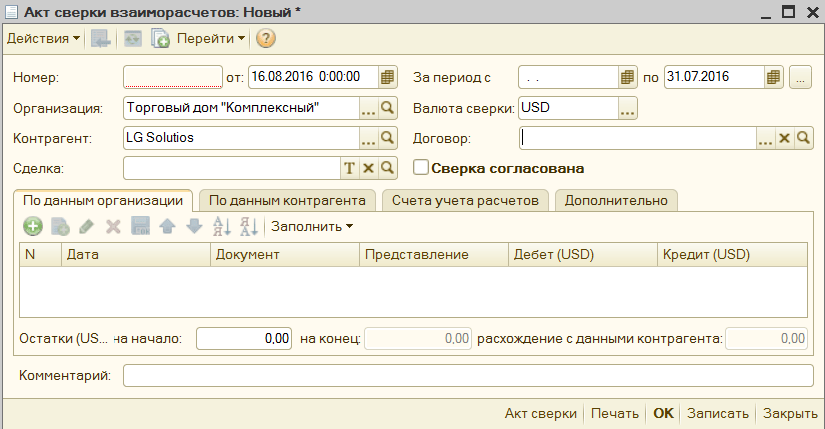Open calendar for the document date field
The width and height of the screenshot is (825, 429).
click(x=388, y=77)
